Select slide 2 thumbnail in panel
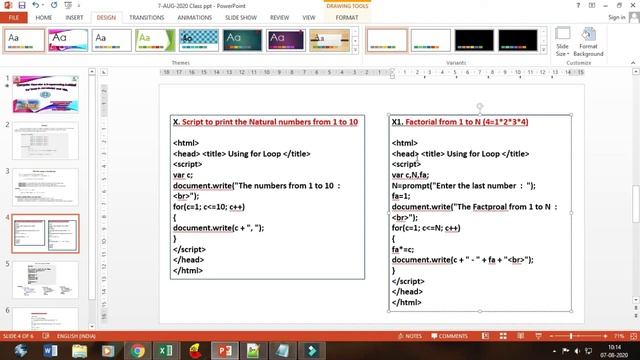Screen dimensions: 640x360 pyautogui.click(x=45, y=140)
